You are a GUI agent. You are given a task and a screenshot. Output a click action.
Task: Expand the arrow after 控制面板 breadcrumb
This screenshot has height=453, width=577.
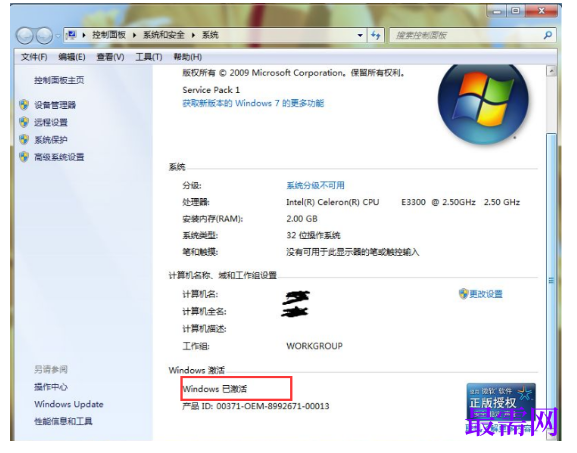point(134,35)
